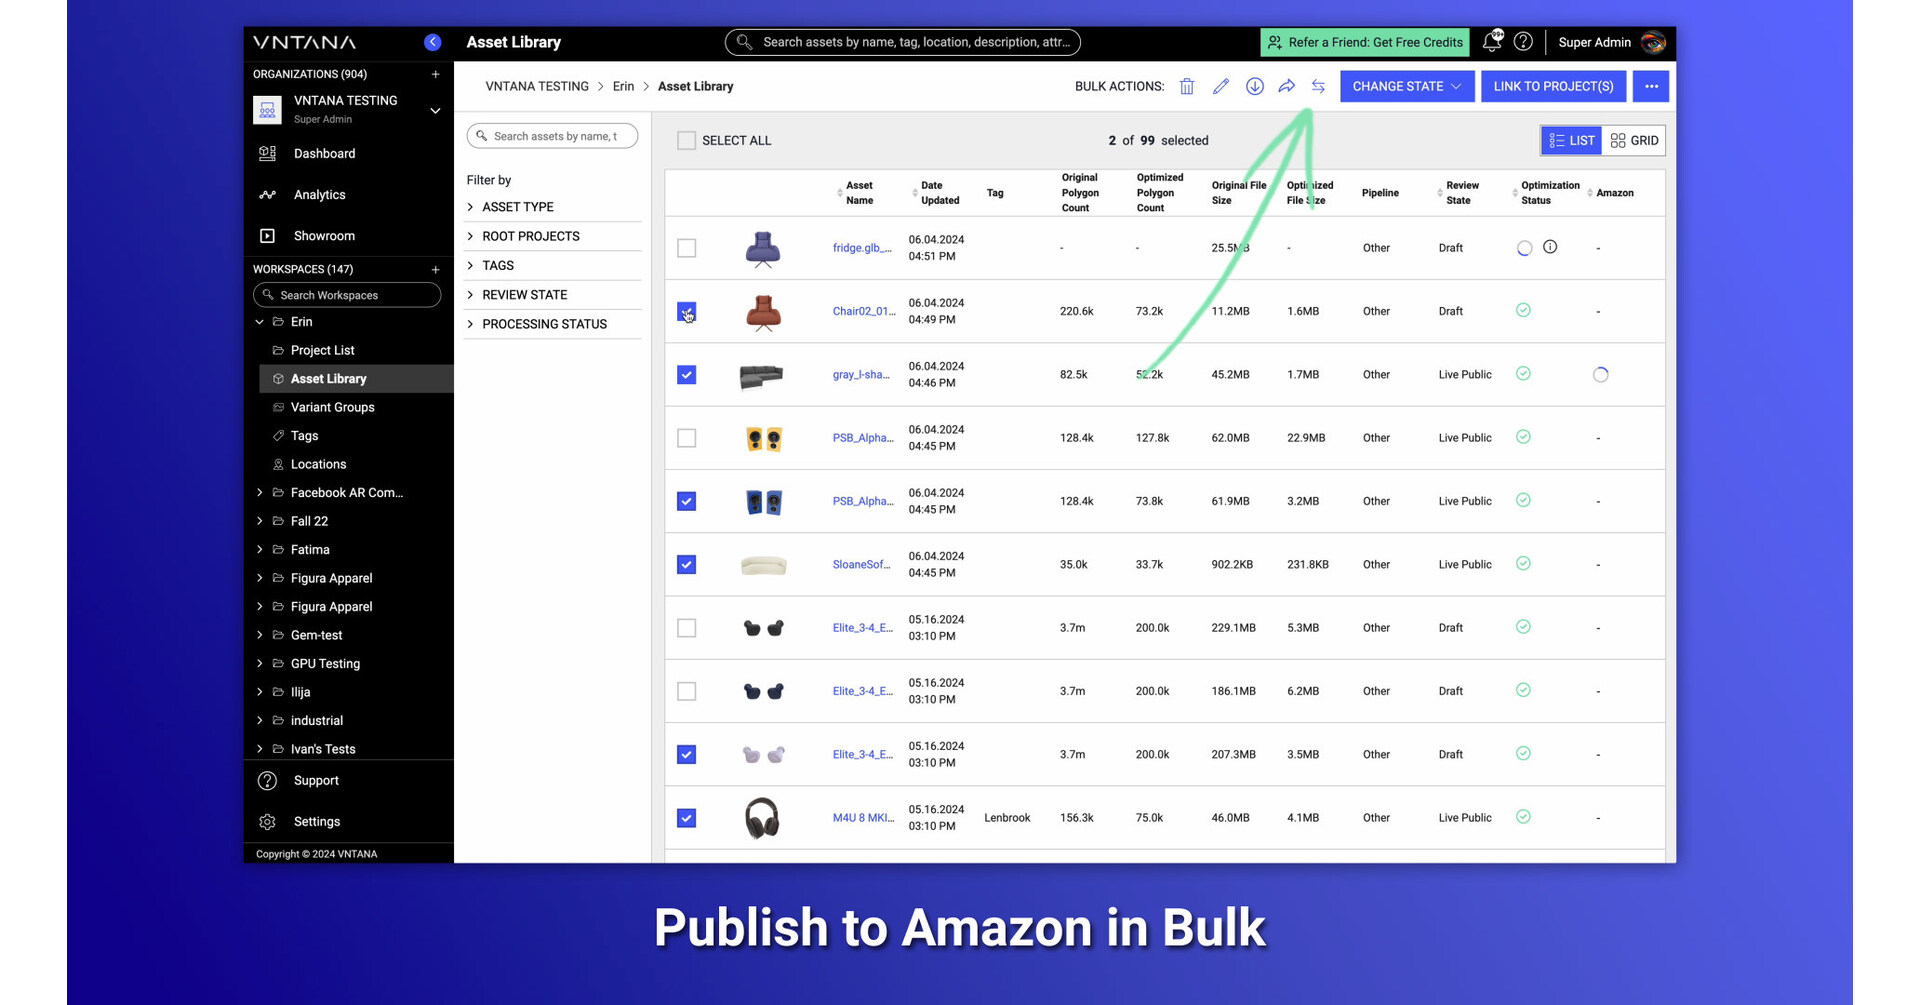Click the bulk delete trash icon
The height and width of the screenshot is (1005, 1920).
tap(1186, 86)
